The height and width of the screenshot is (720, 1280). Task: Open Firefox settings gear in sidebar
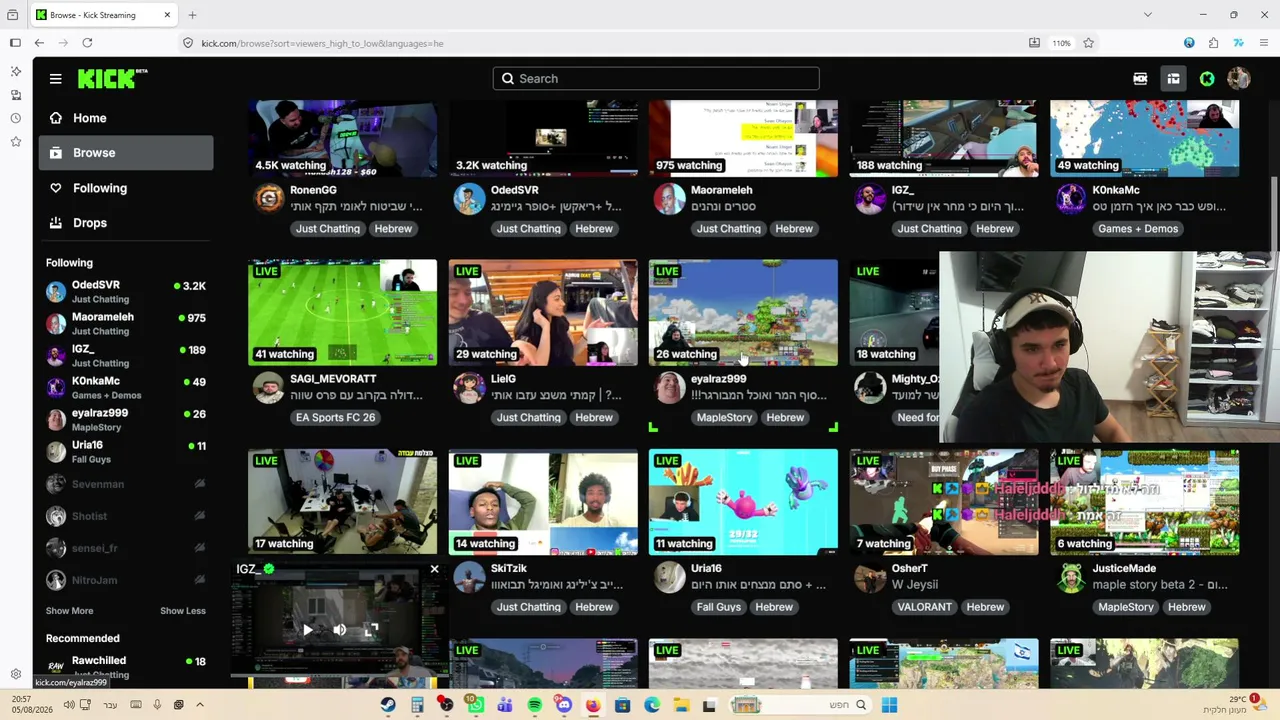point(15,674)
